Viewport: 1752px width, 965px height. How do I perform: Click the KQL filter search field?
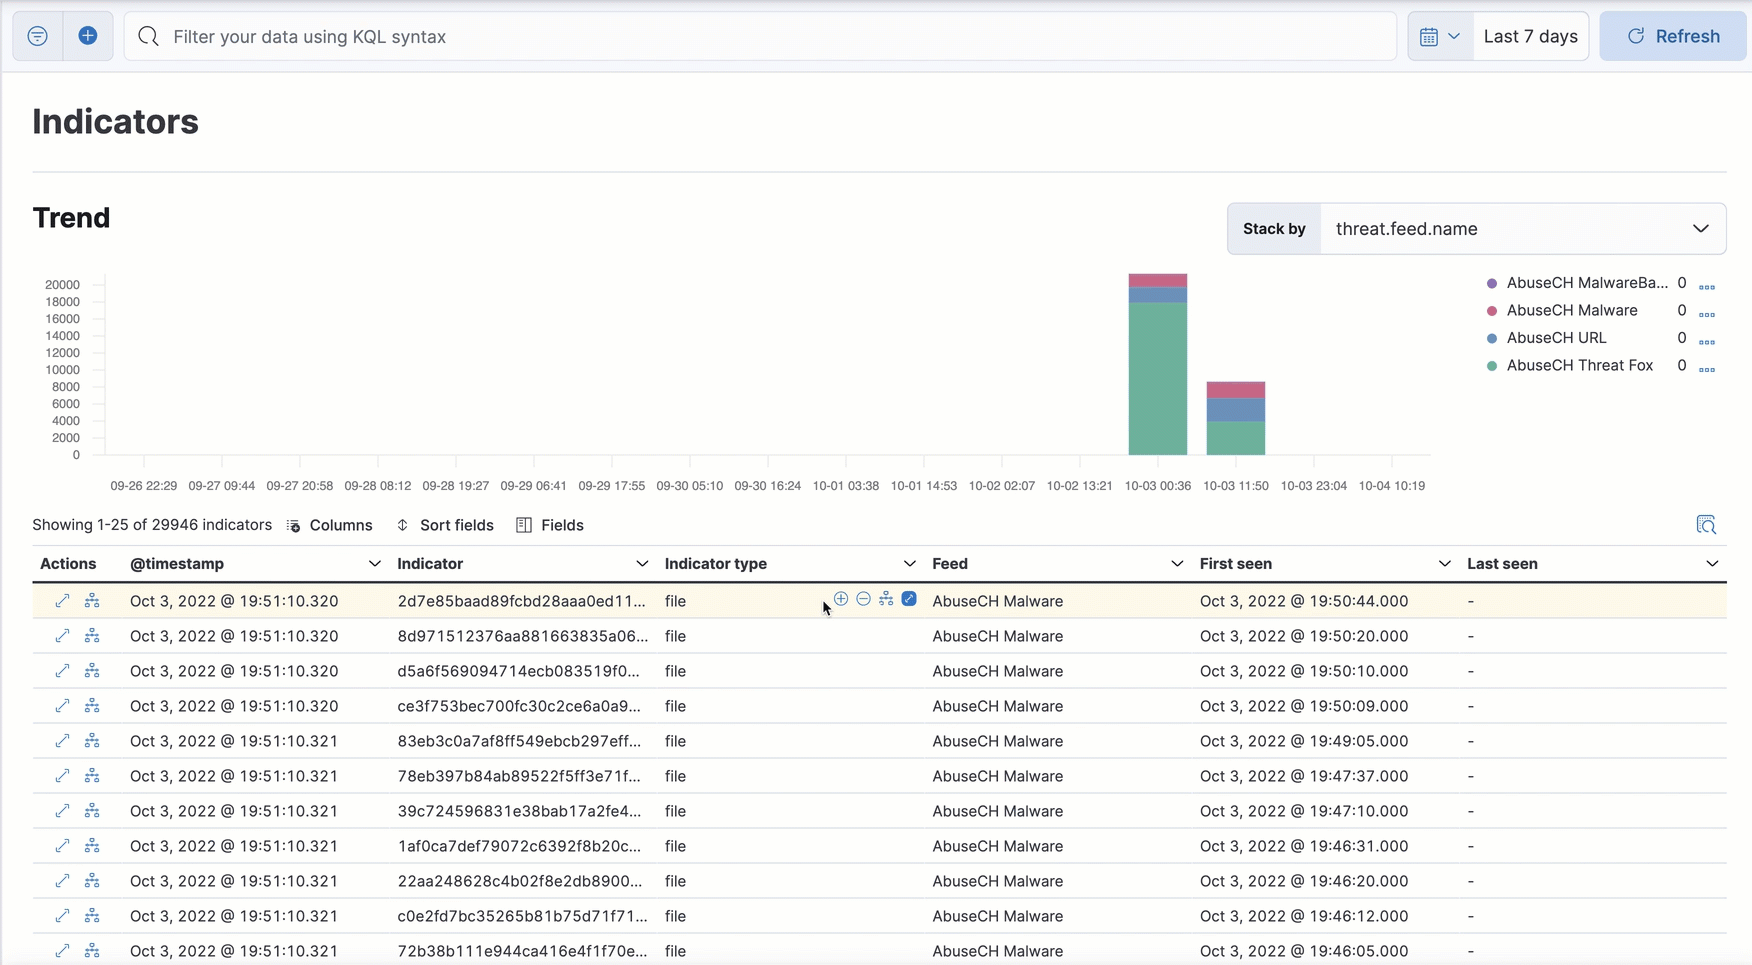click(x=760, y=36)
